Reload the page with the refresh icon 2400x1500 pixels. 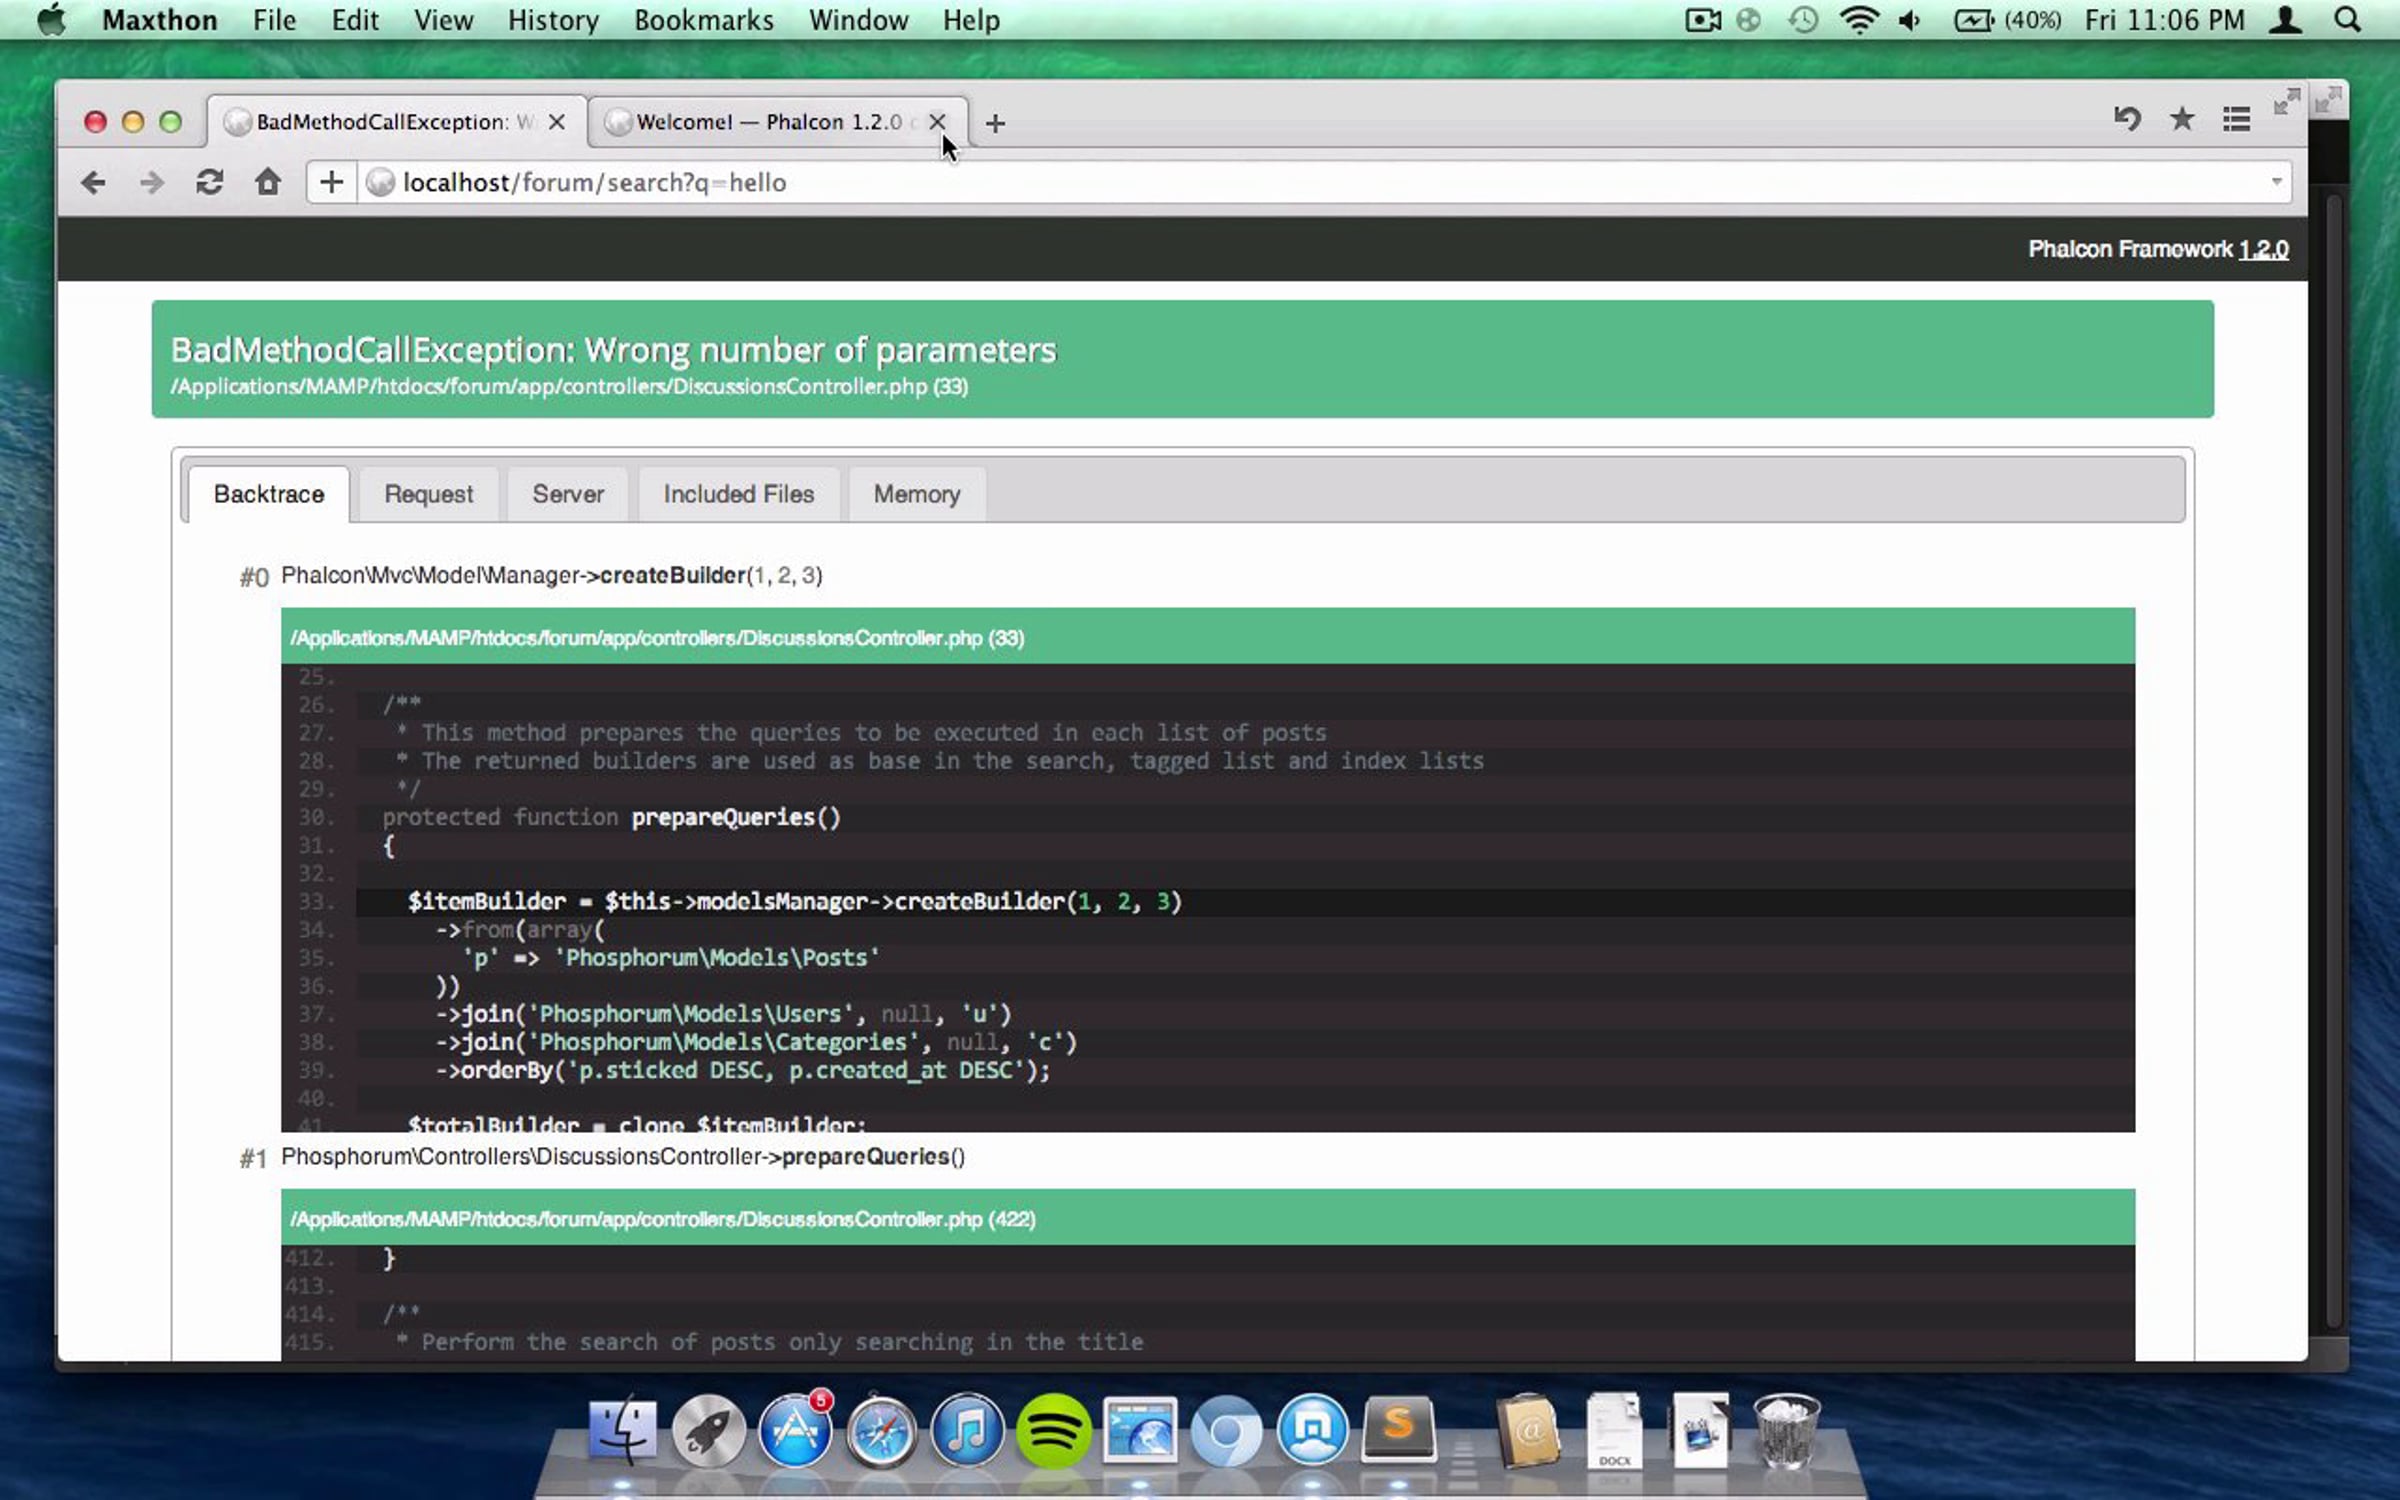click(x=209, y=182)
